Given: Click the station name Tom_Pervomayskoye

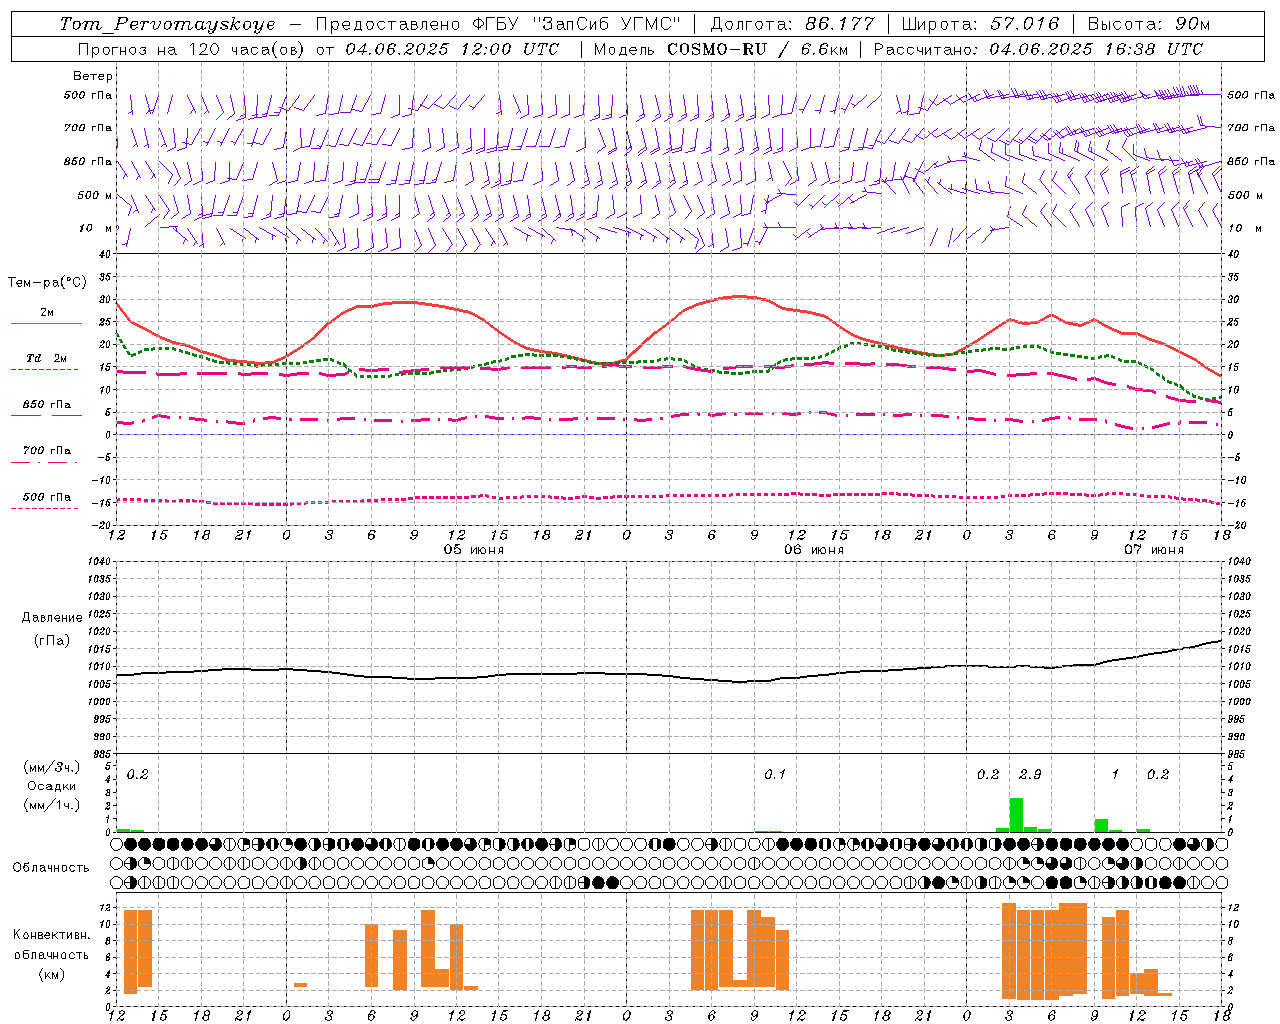Looking at the screenshot, I should [167, 24].
